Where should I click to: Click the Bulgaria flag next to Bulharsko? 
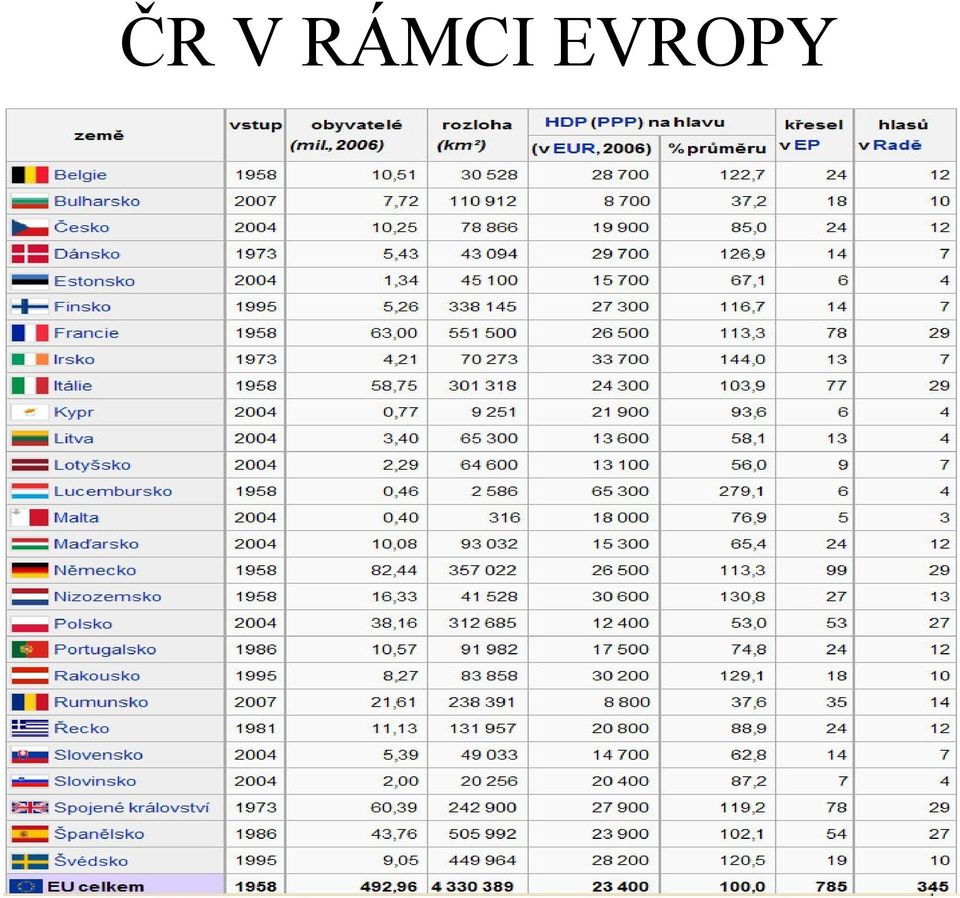point(29,201)
